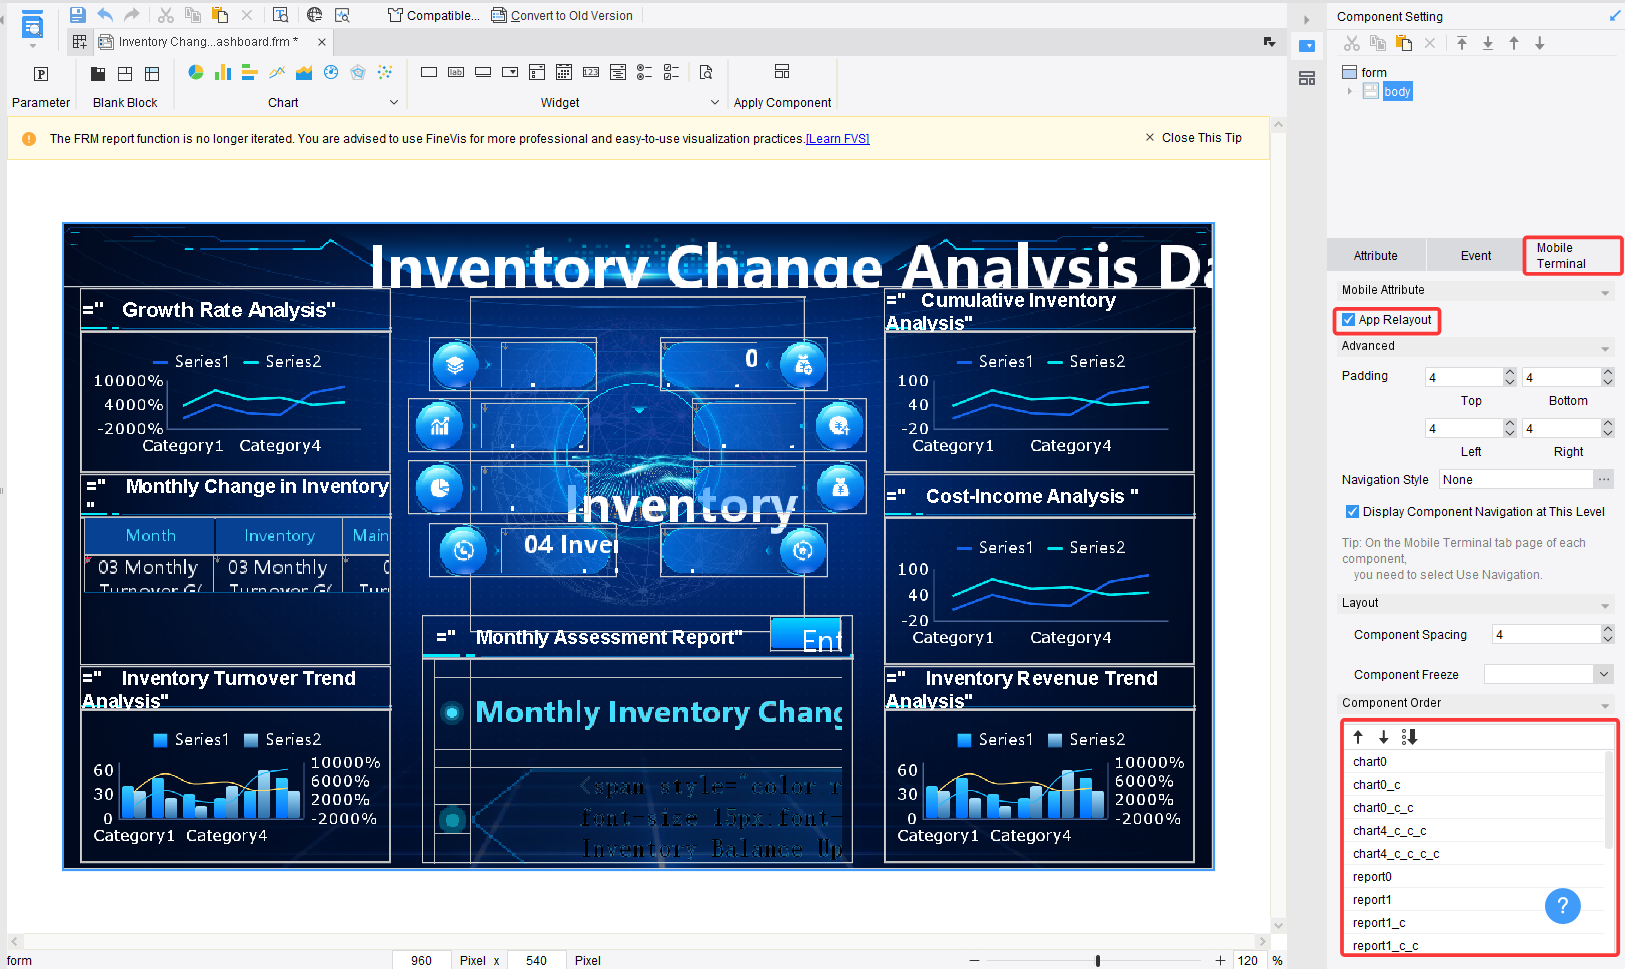1625x969 pixels.
Task: Switch to the Event tab
Action: 1476,256
